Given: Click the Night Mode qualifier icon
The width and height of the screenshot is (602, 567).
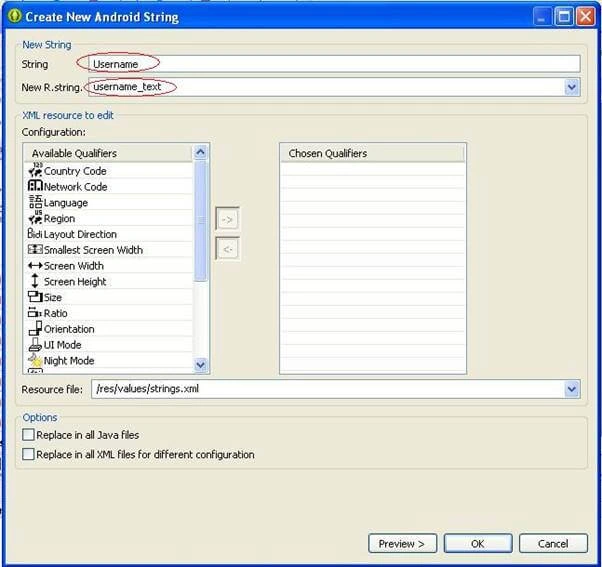Looking at the screenshot, I should tap(35, 360).
